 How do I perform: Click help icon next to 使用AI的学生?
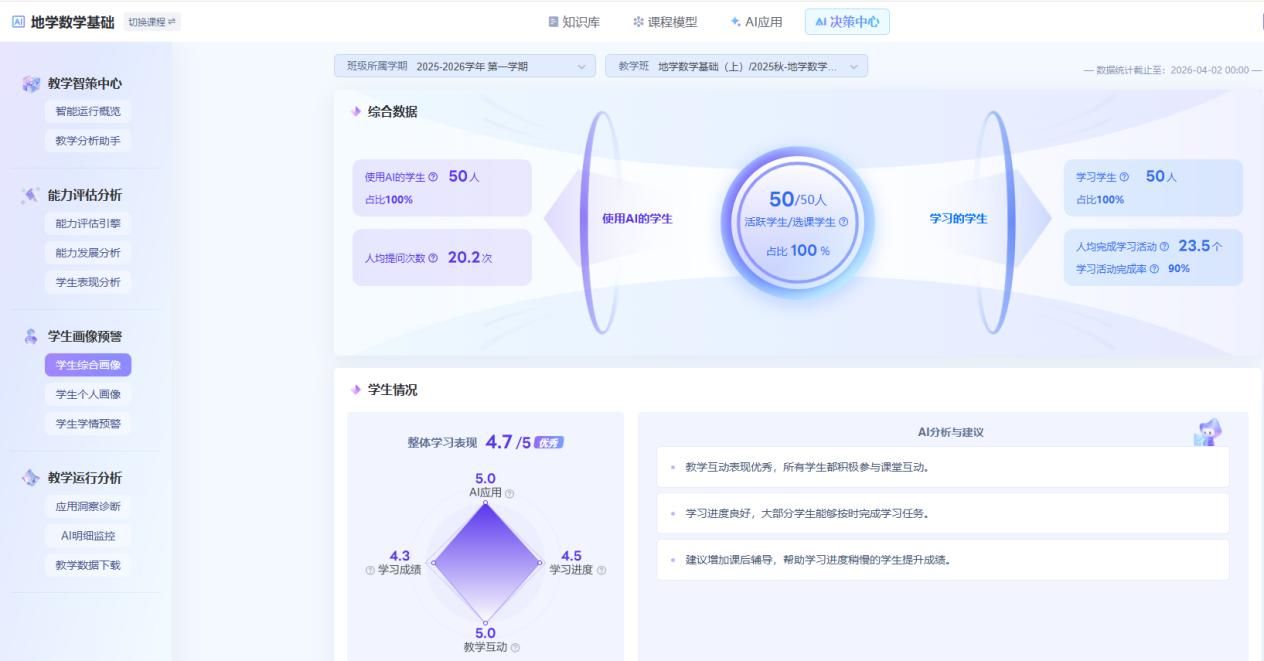point(433,177)
